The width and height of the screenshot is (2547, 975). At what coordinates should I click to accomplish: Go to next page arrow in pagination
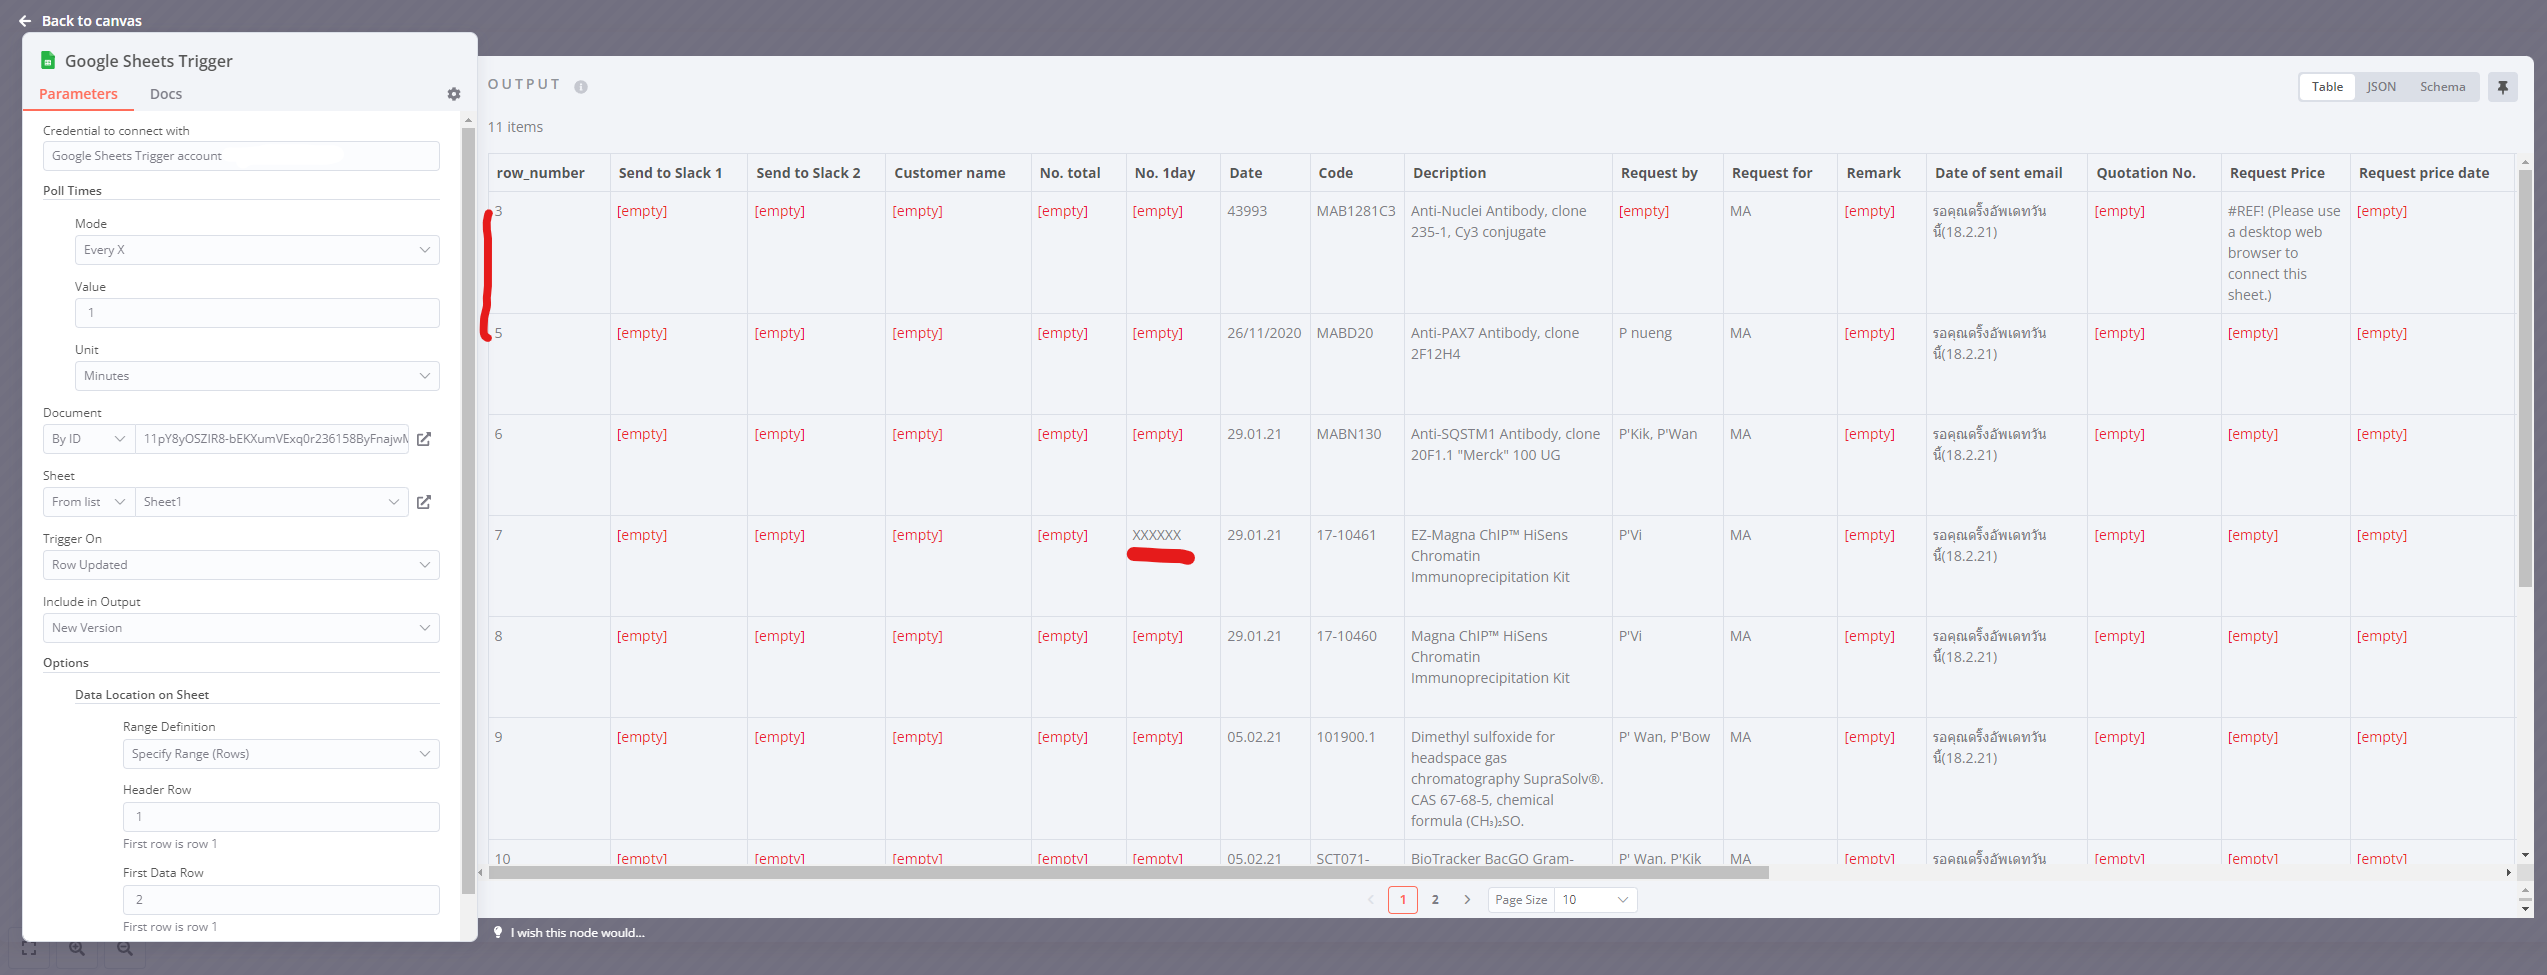pyautogui.click(x=1467, y=900)
